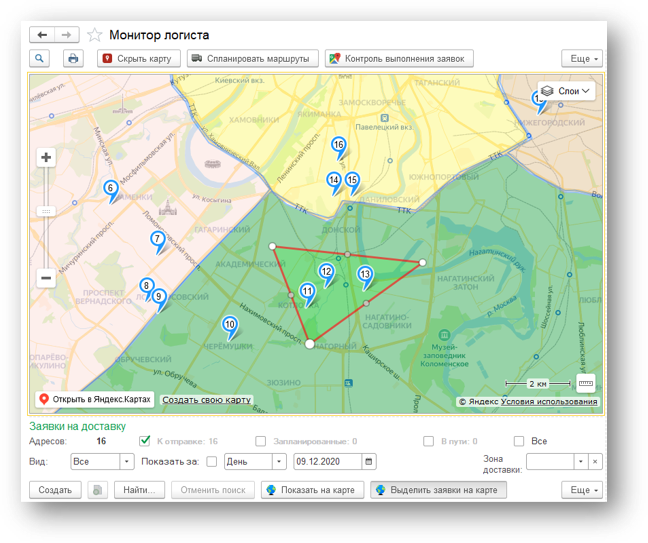Image resolution: width=648 pixels, height=543 pixels.
Task: Open the top Еще menu
Action: tap(582, 58)
